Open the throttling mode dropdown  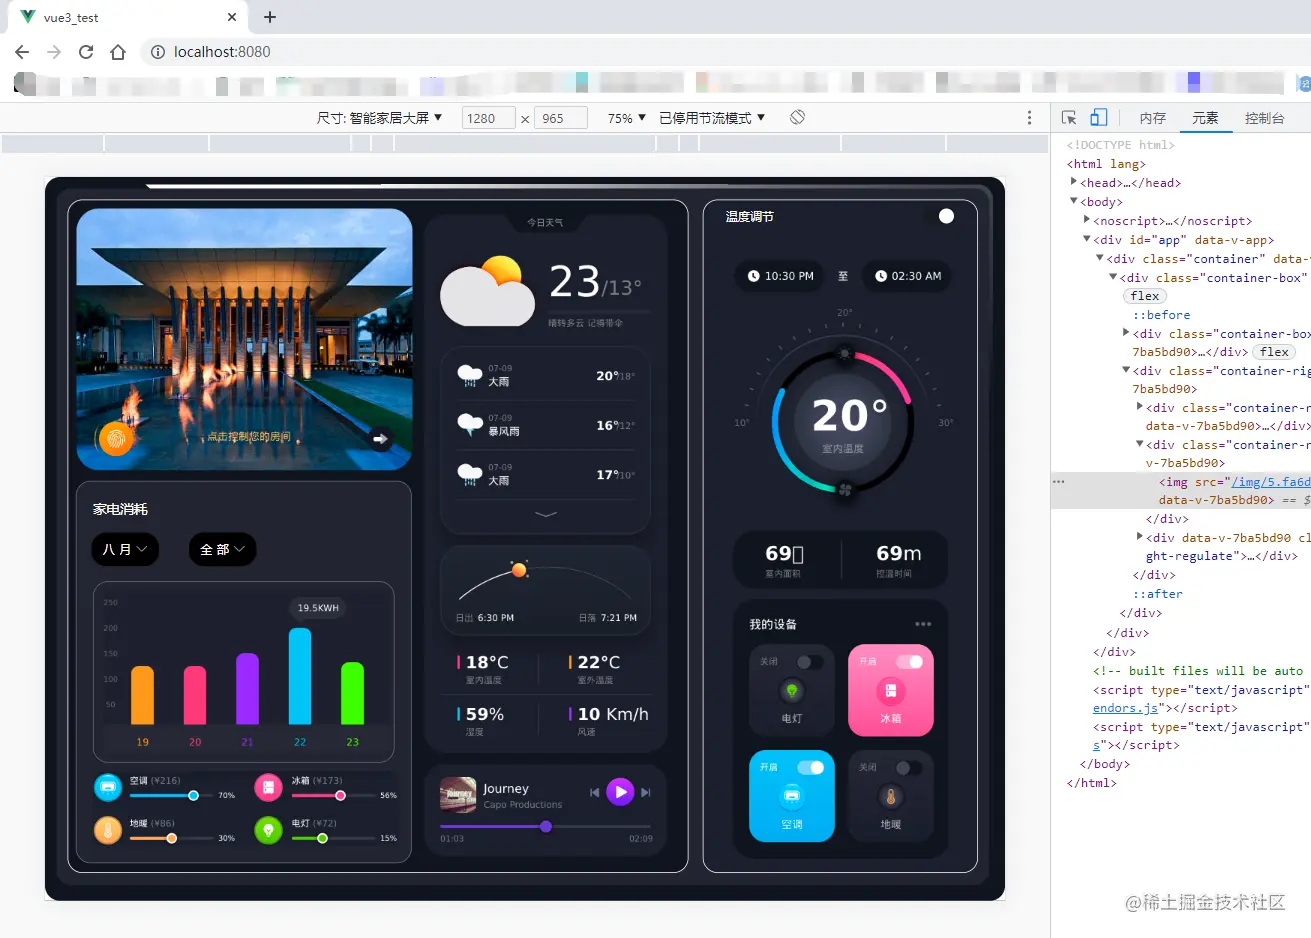(712, 118)
